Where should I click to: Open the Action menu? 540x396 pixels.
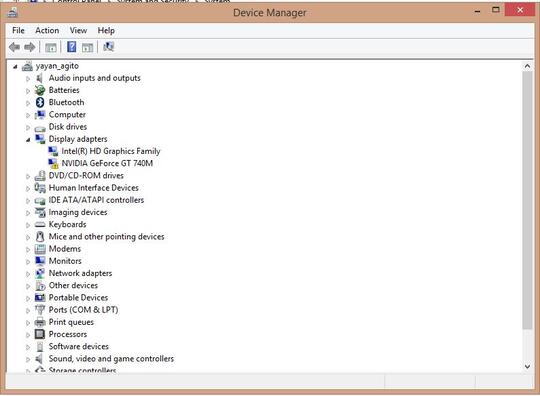(x=47, y=30)
